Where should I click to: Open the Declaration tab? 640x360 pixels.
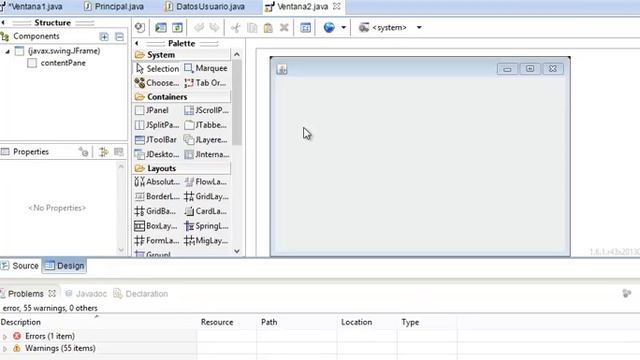(141, 293)
